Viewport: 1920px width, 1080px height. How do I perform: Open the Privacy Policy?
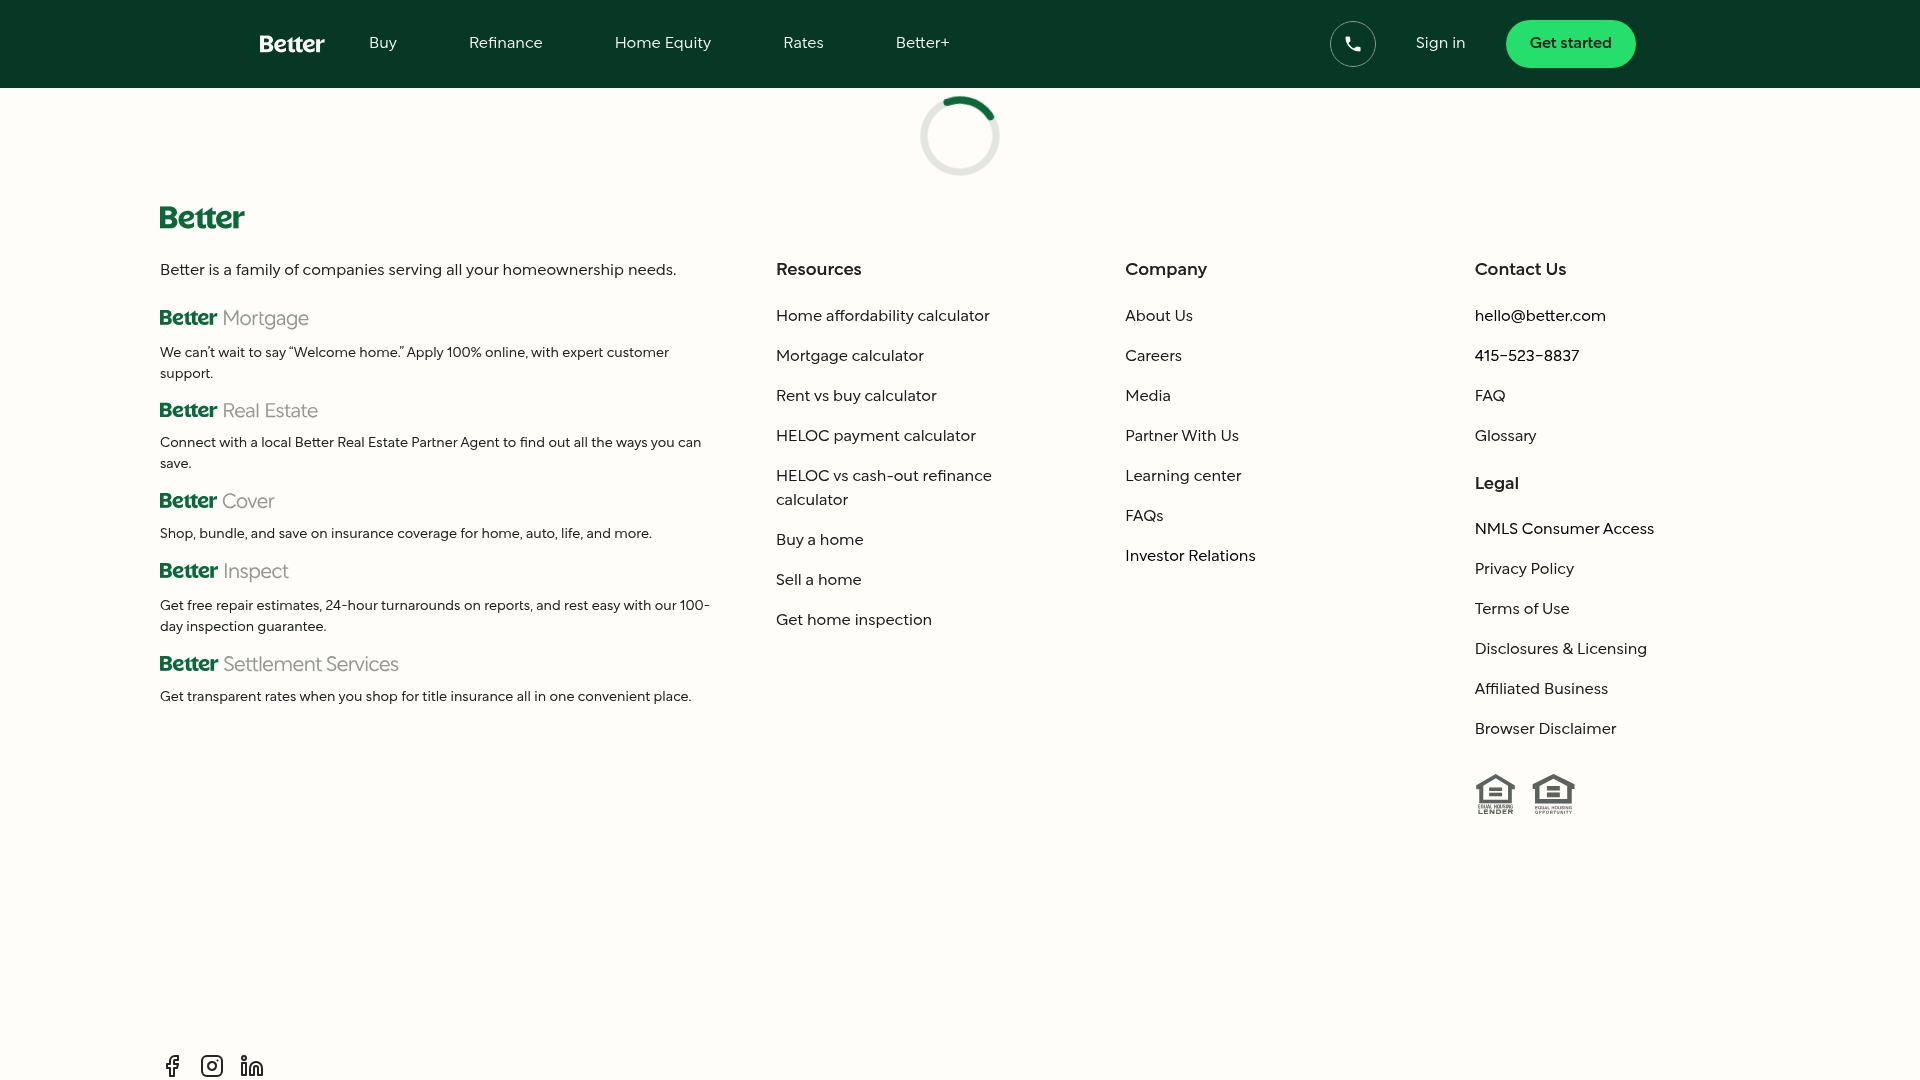[x=1524, y=569]
